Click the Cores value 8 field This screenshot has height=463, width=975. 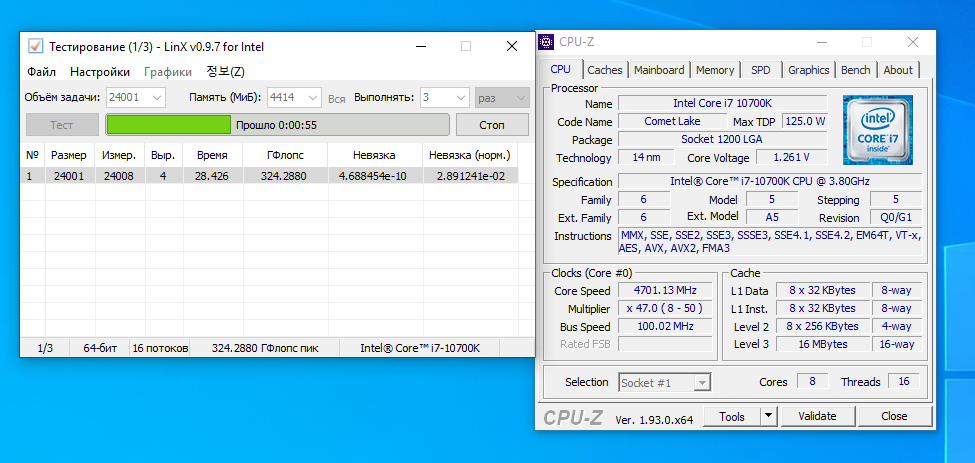pyautogui.click(x=813, y=382)
